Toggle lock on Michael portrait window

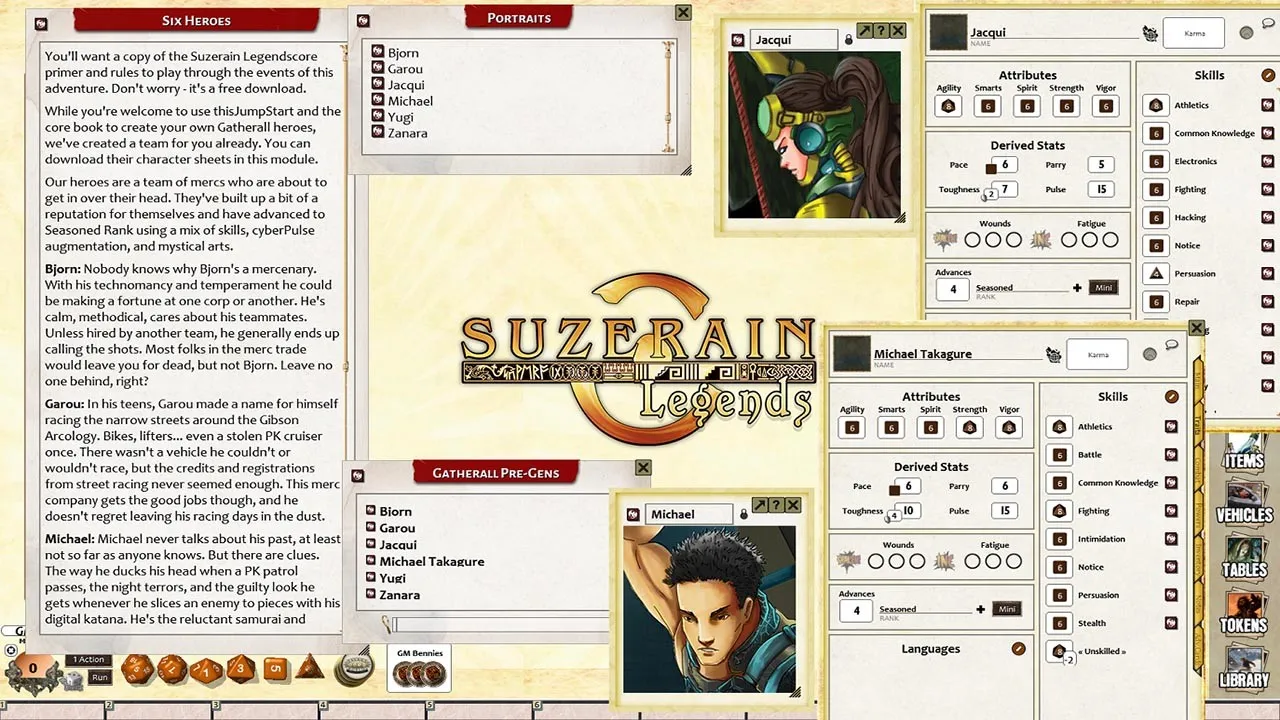[743, 514]
